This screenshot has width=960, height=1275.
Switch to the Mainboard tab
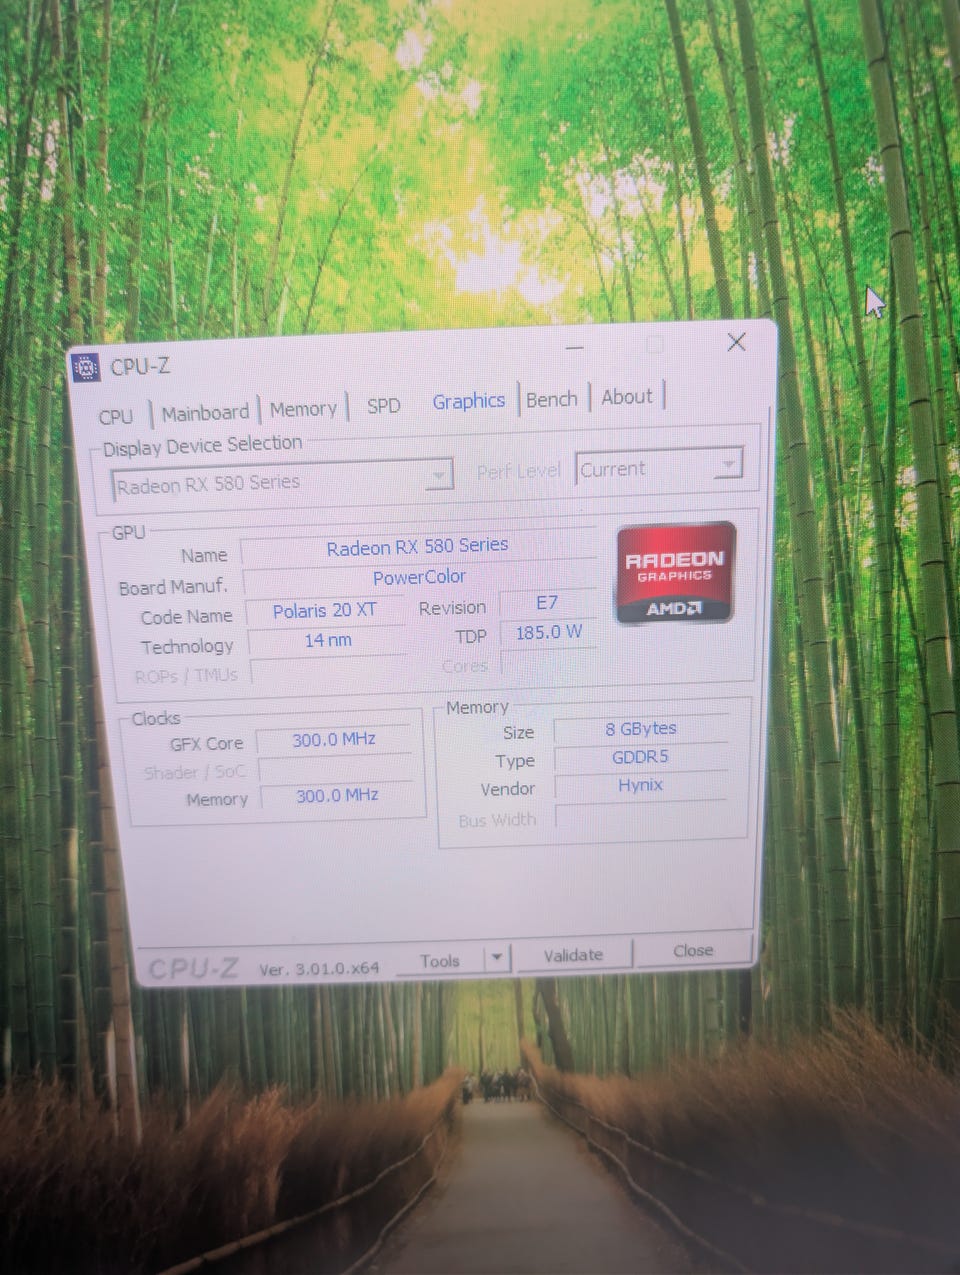(205, 413)
